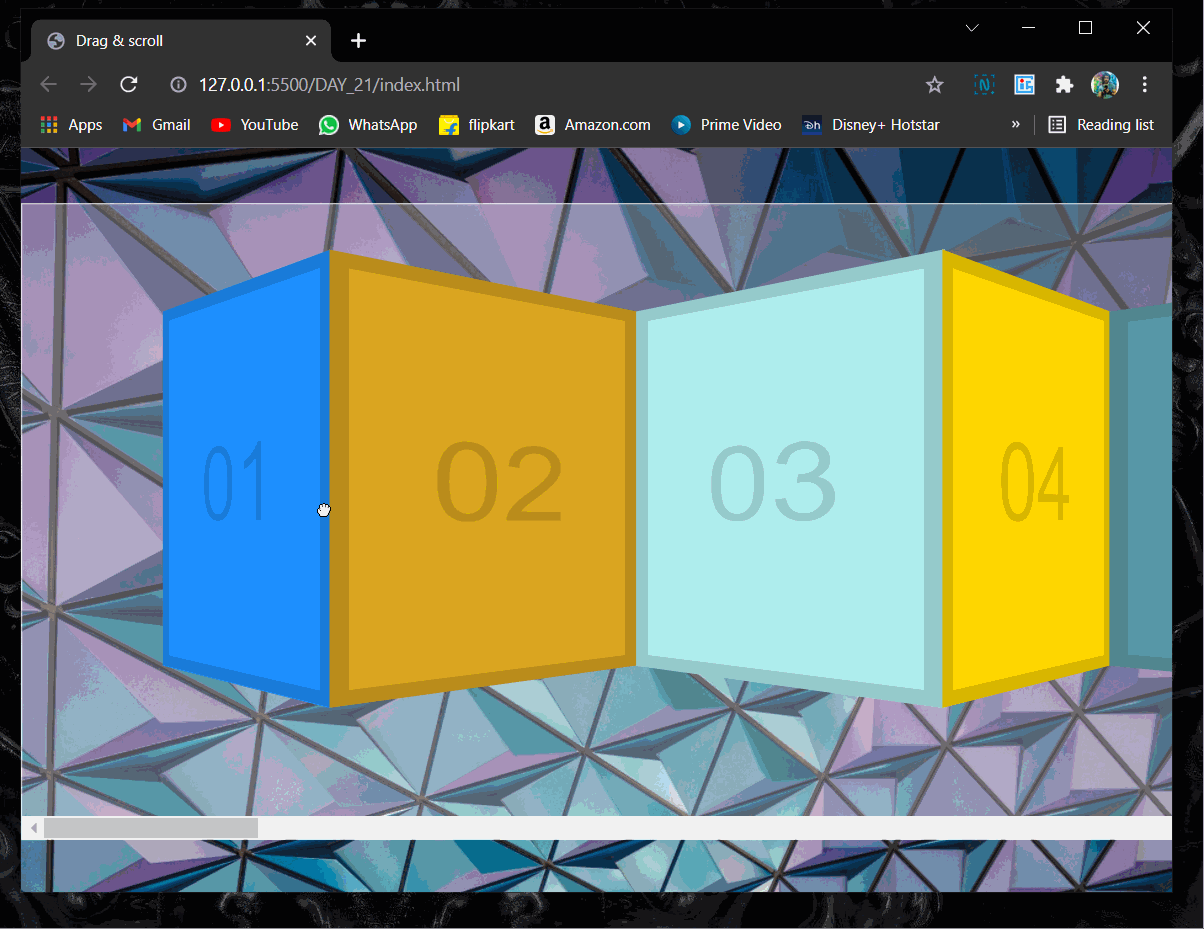This screenshot has height=929, width=1204.
Task: Open the YouTube bookmark
Action: 255,125
